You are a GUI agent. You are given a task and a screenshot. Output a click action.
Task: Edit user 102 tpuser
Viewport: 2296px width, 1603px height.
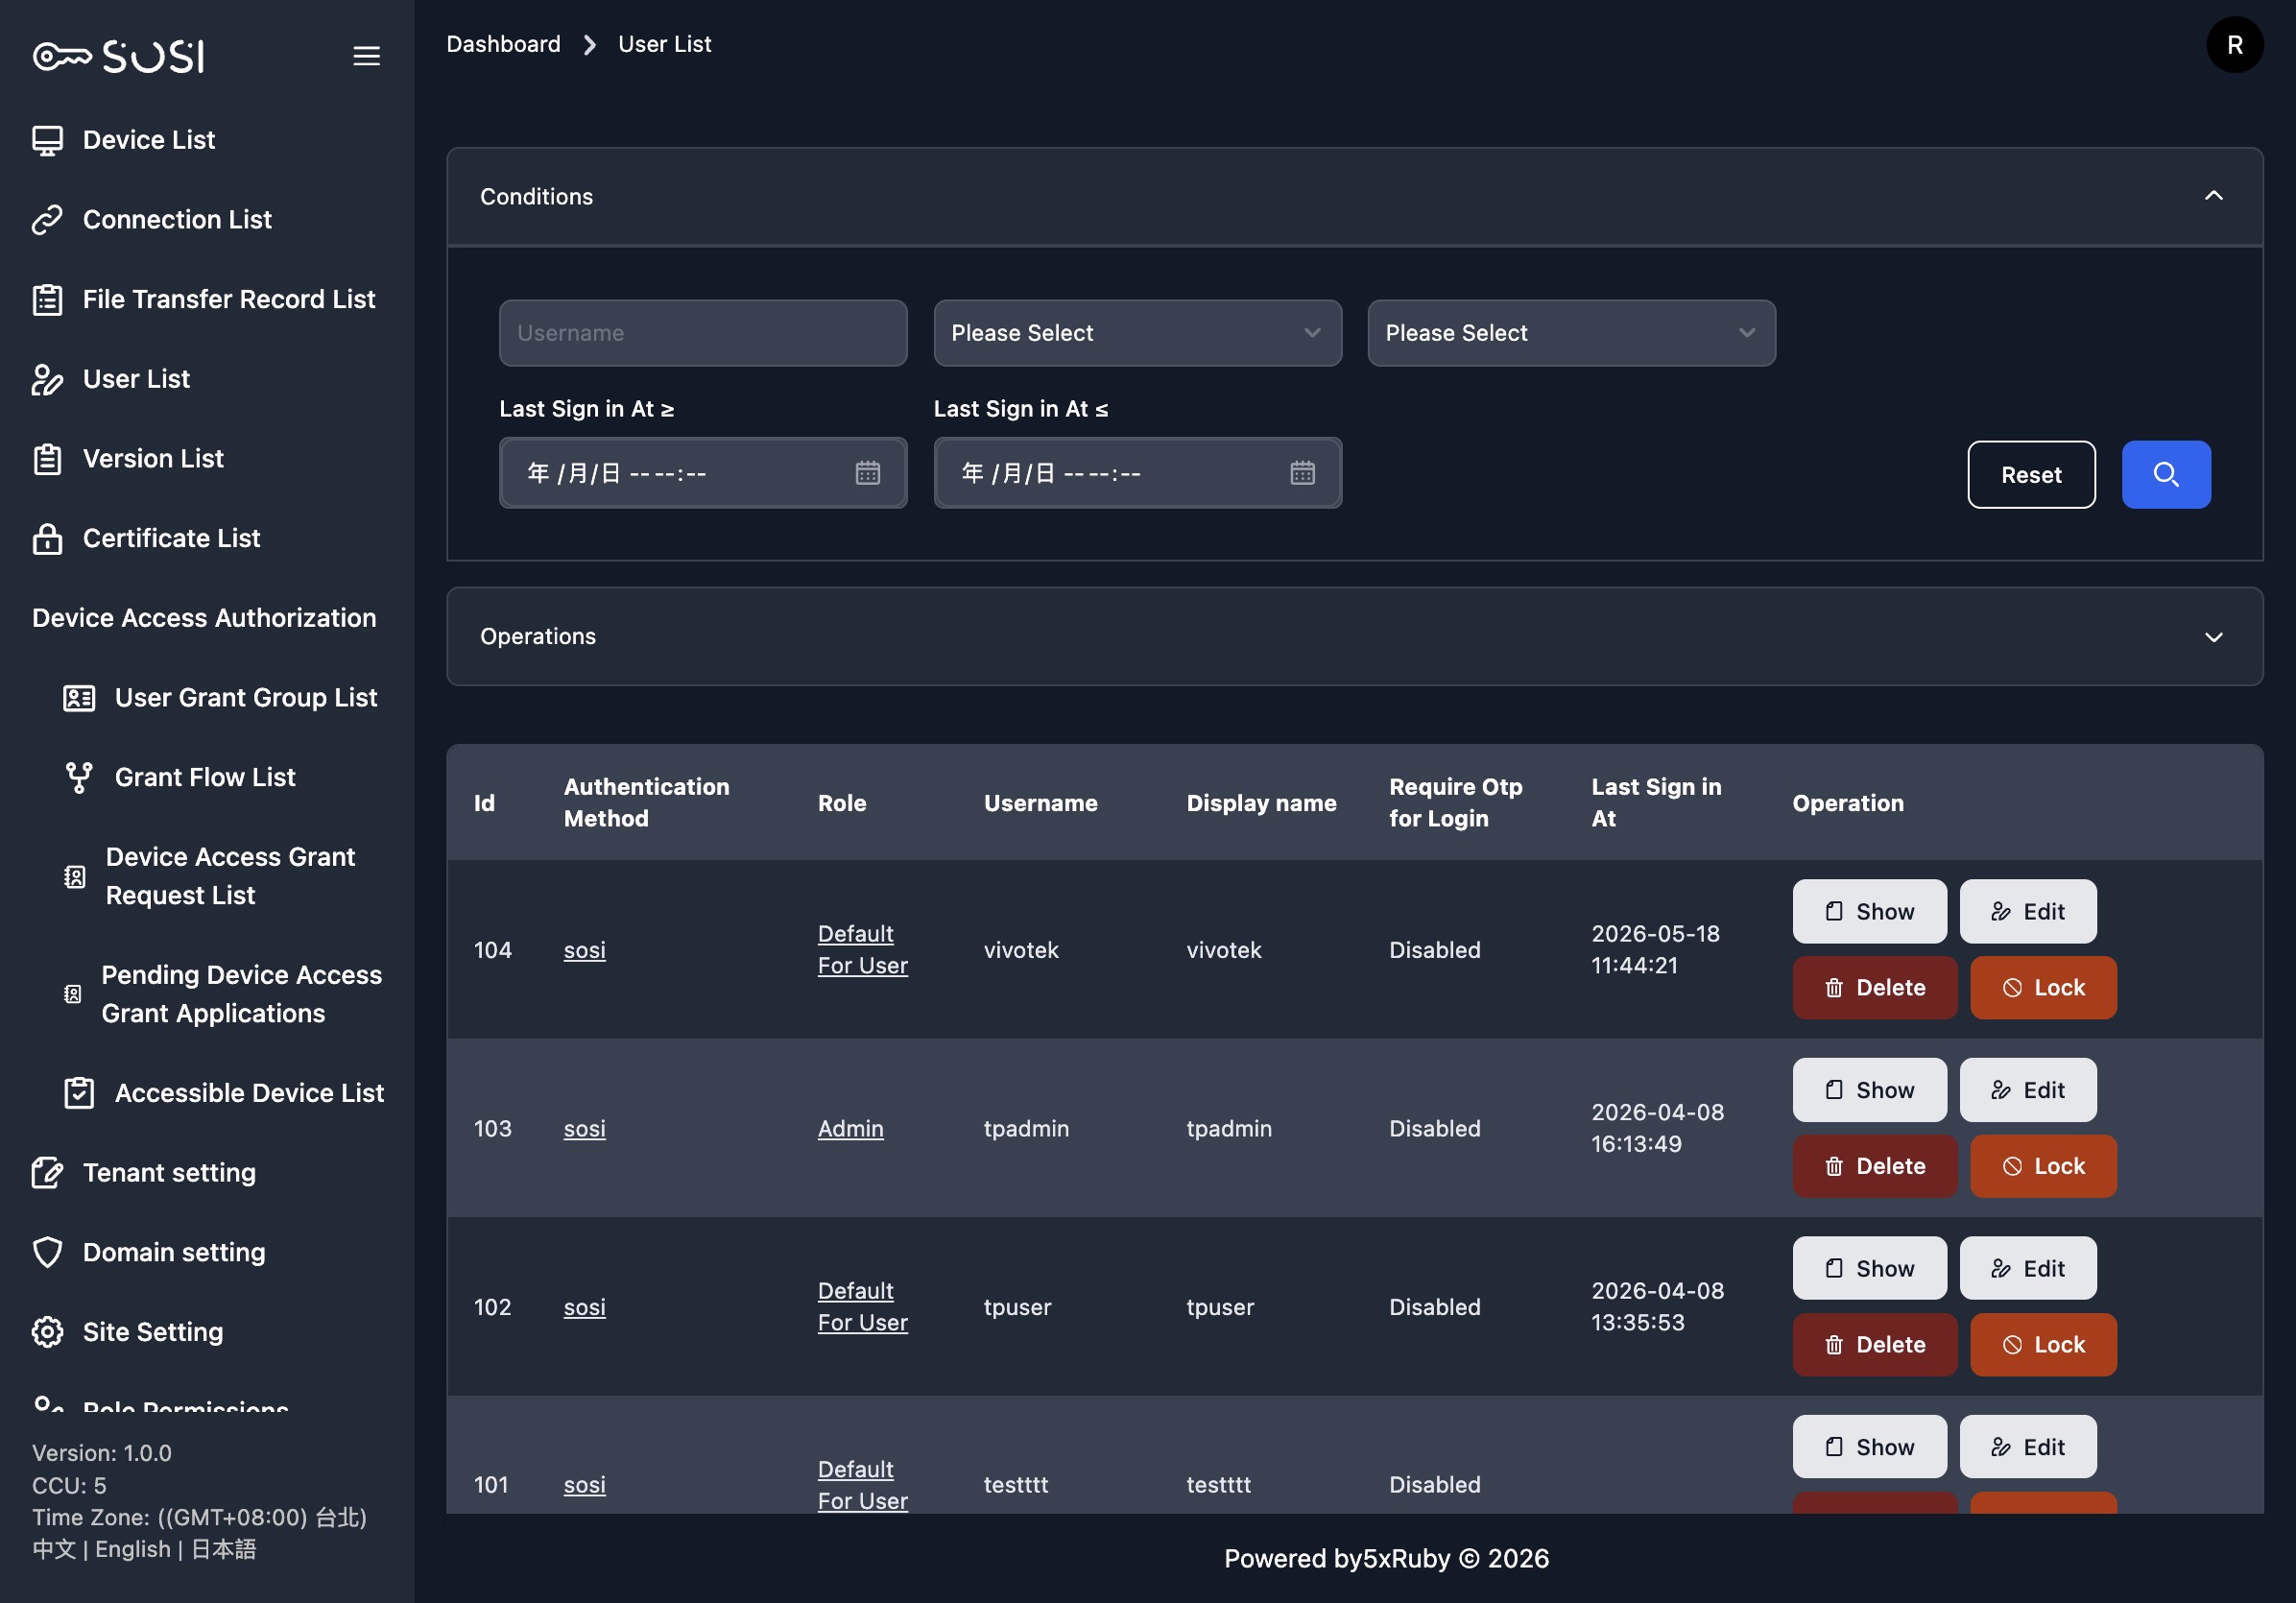(2027, 1268)
